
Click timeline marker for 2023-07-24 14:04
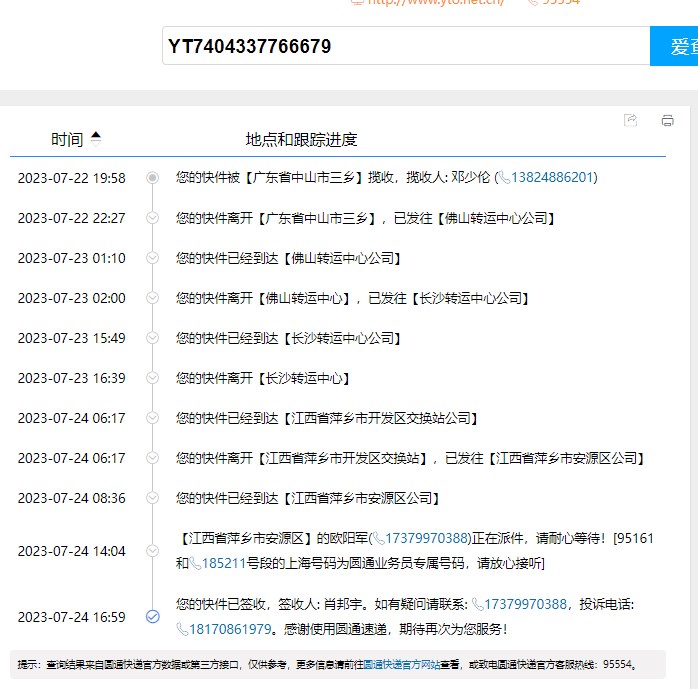click(153, 551)
